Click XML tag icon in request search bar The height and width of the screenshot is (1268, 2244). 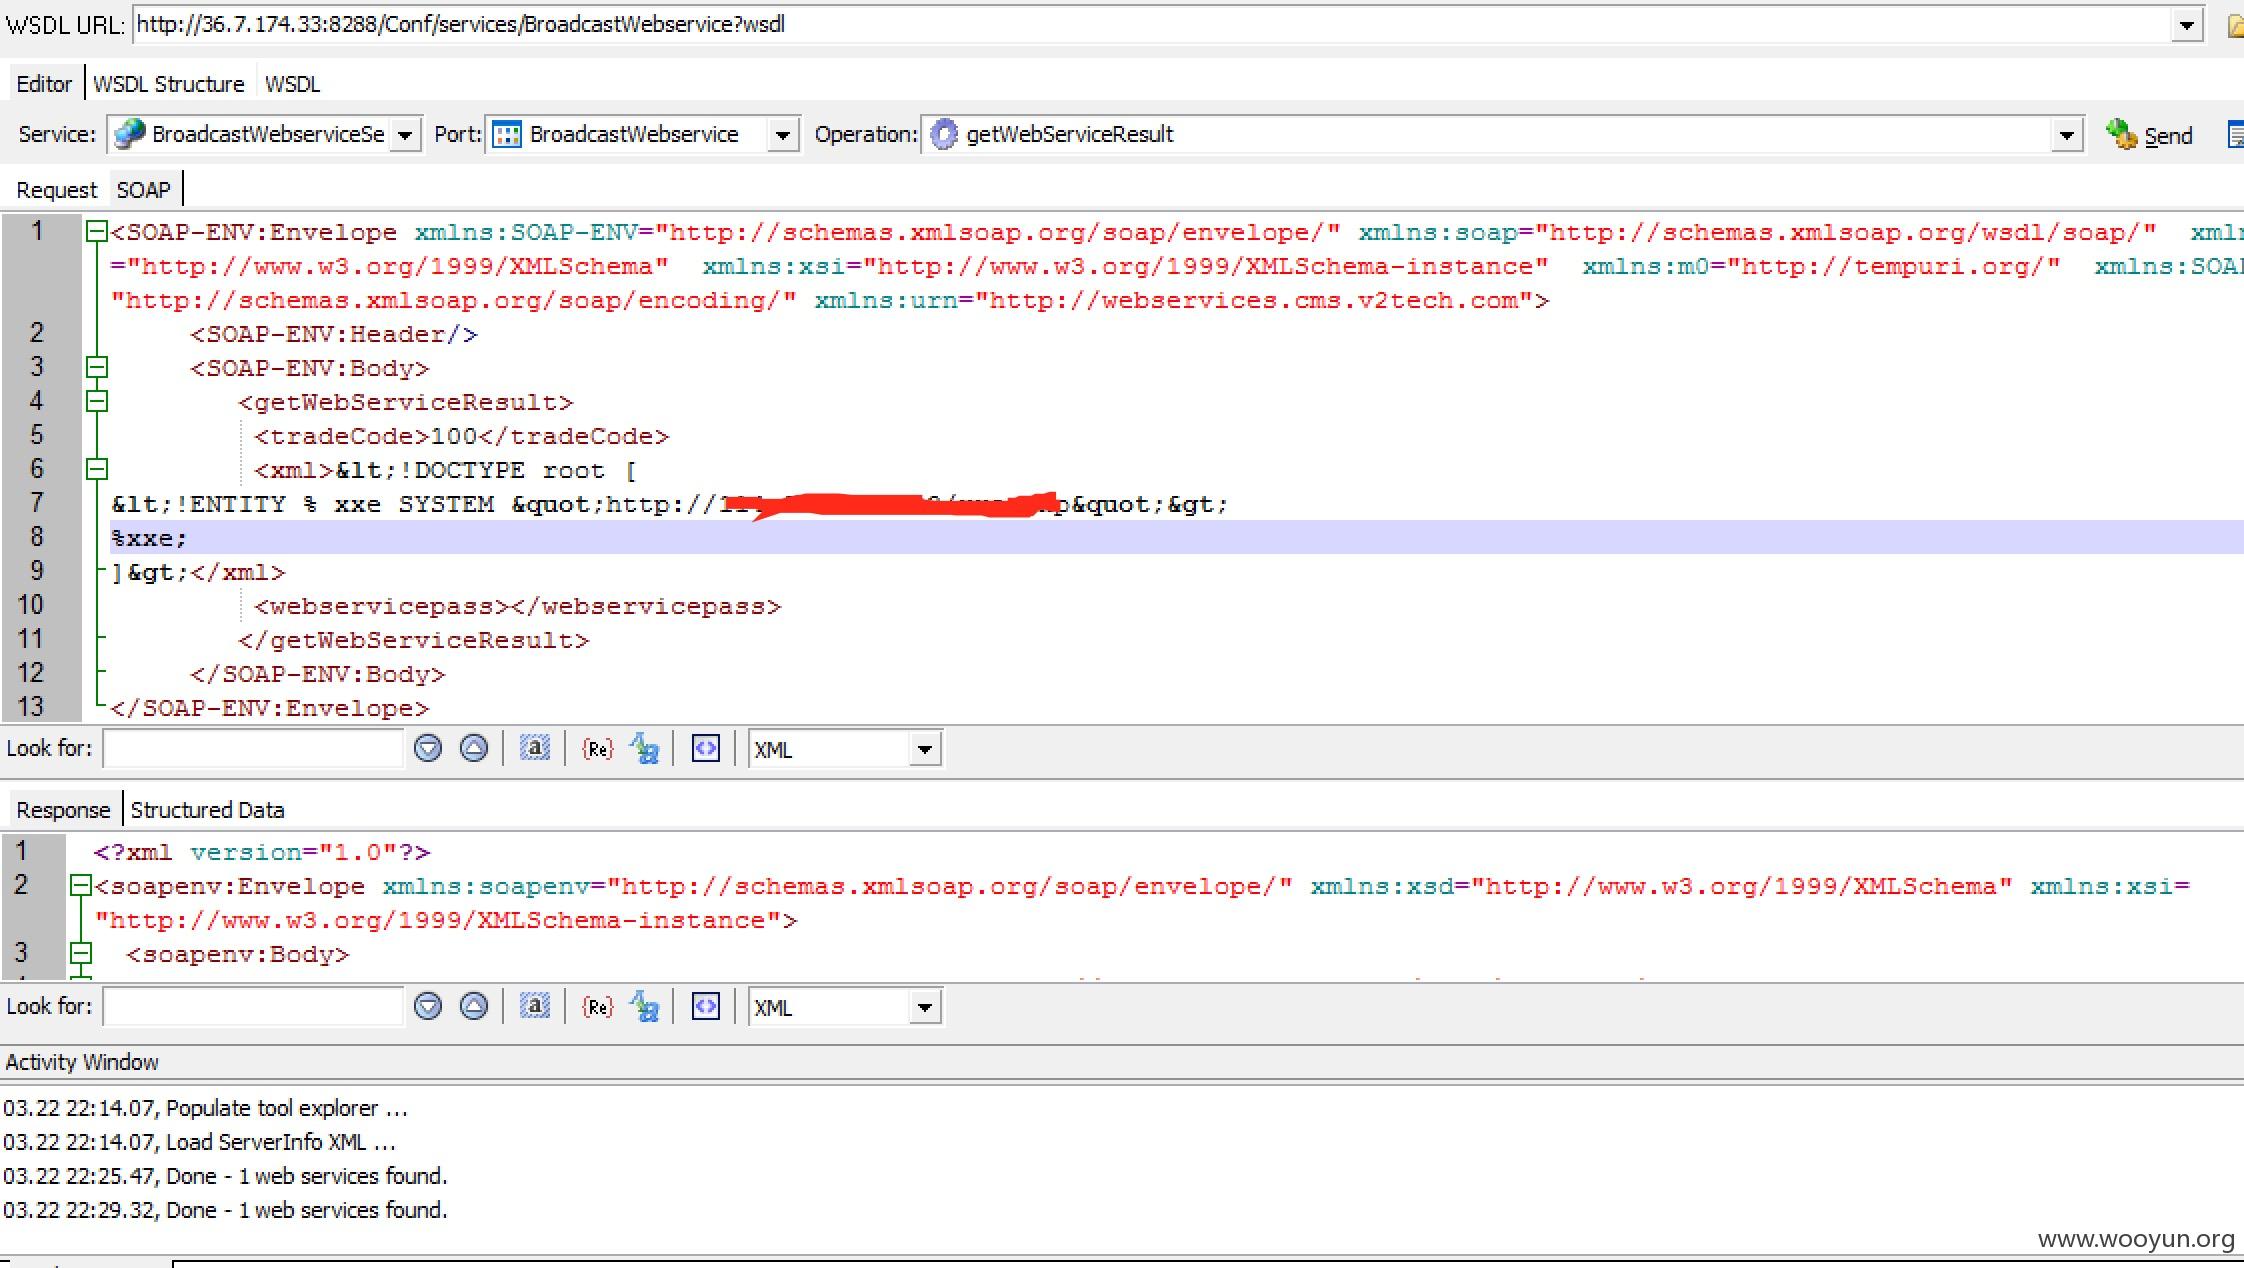point(706,748)
